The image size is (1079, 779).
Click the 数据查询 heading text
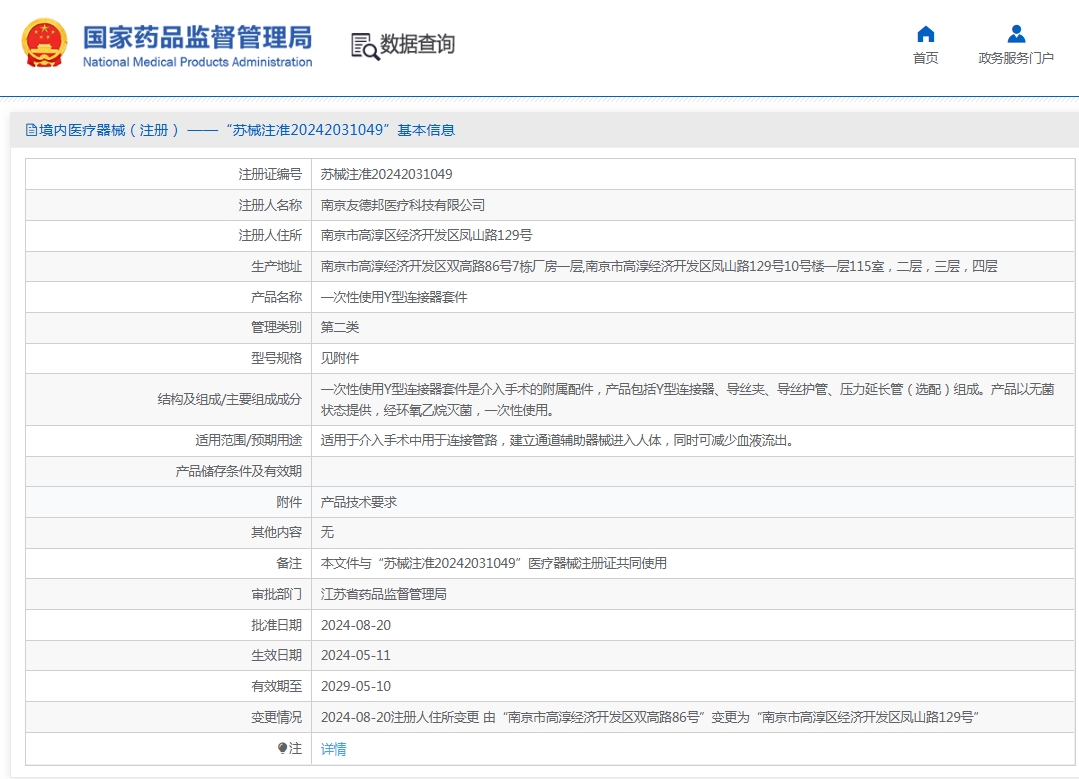pyautogui.click(x=418, y=44)
